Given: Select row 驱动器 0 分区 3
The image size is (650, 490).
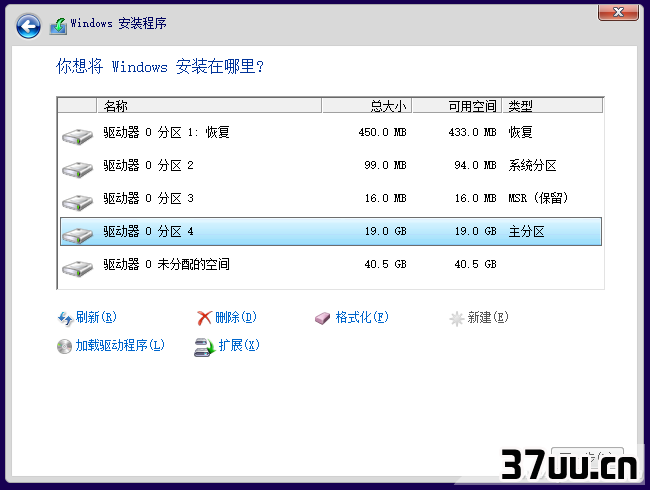Looking at the screenshot, I should pyautogui.click(x=331, y=198).
